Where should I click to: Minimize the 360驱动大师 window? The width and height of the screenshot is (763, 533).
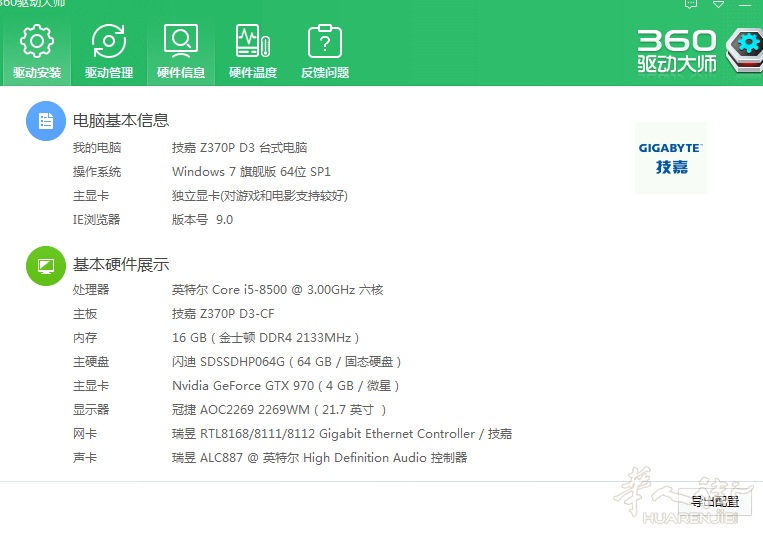[745, 4]
